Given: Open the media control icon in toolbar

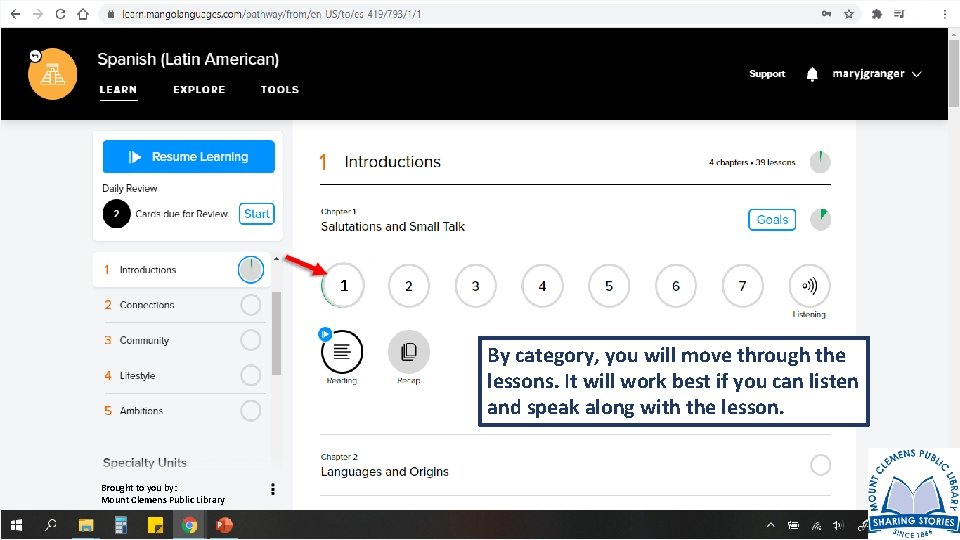Looking at the screenshot, I should click(x=899, y=13).
